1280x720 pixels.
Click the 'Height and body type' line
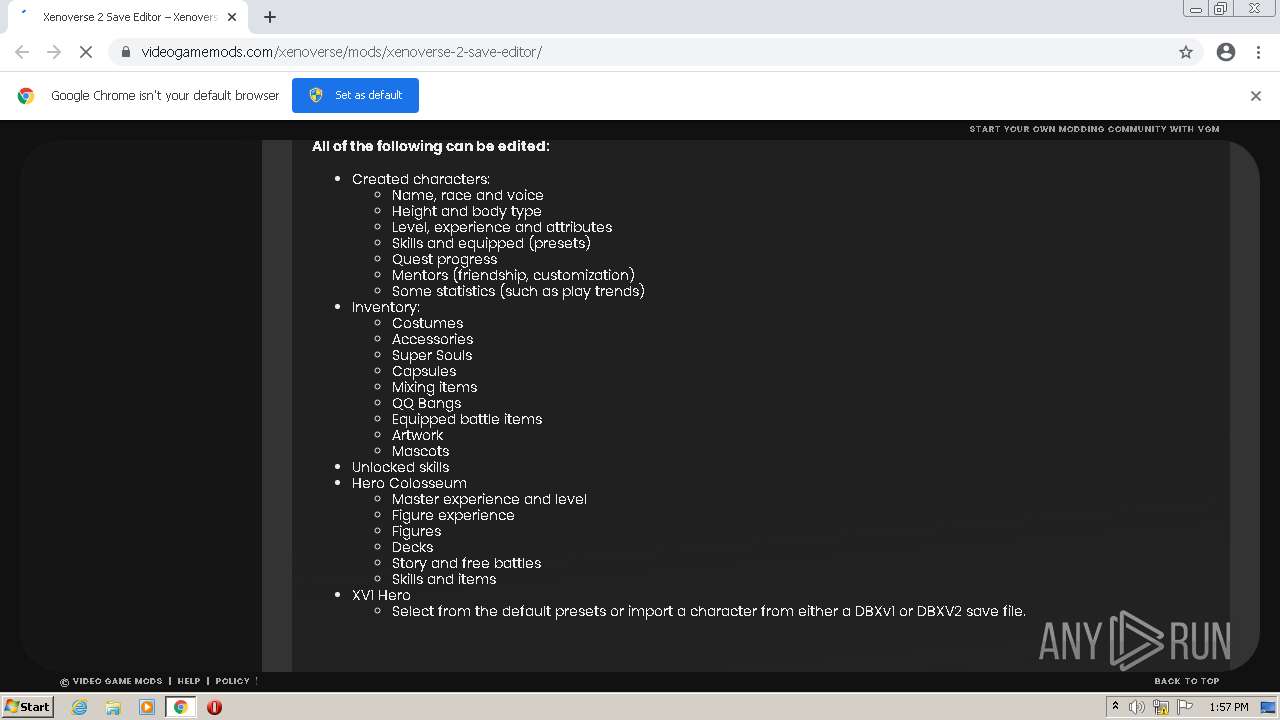pyautogui.click(x=466, y=211)
